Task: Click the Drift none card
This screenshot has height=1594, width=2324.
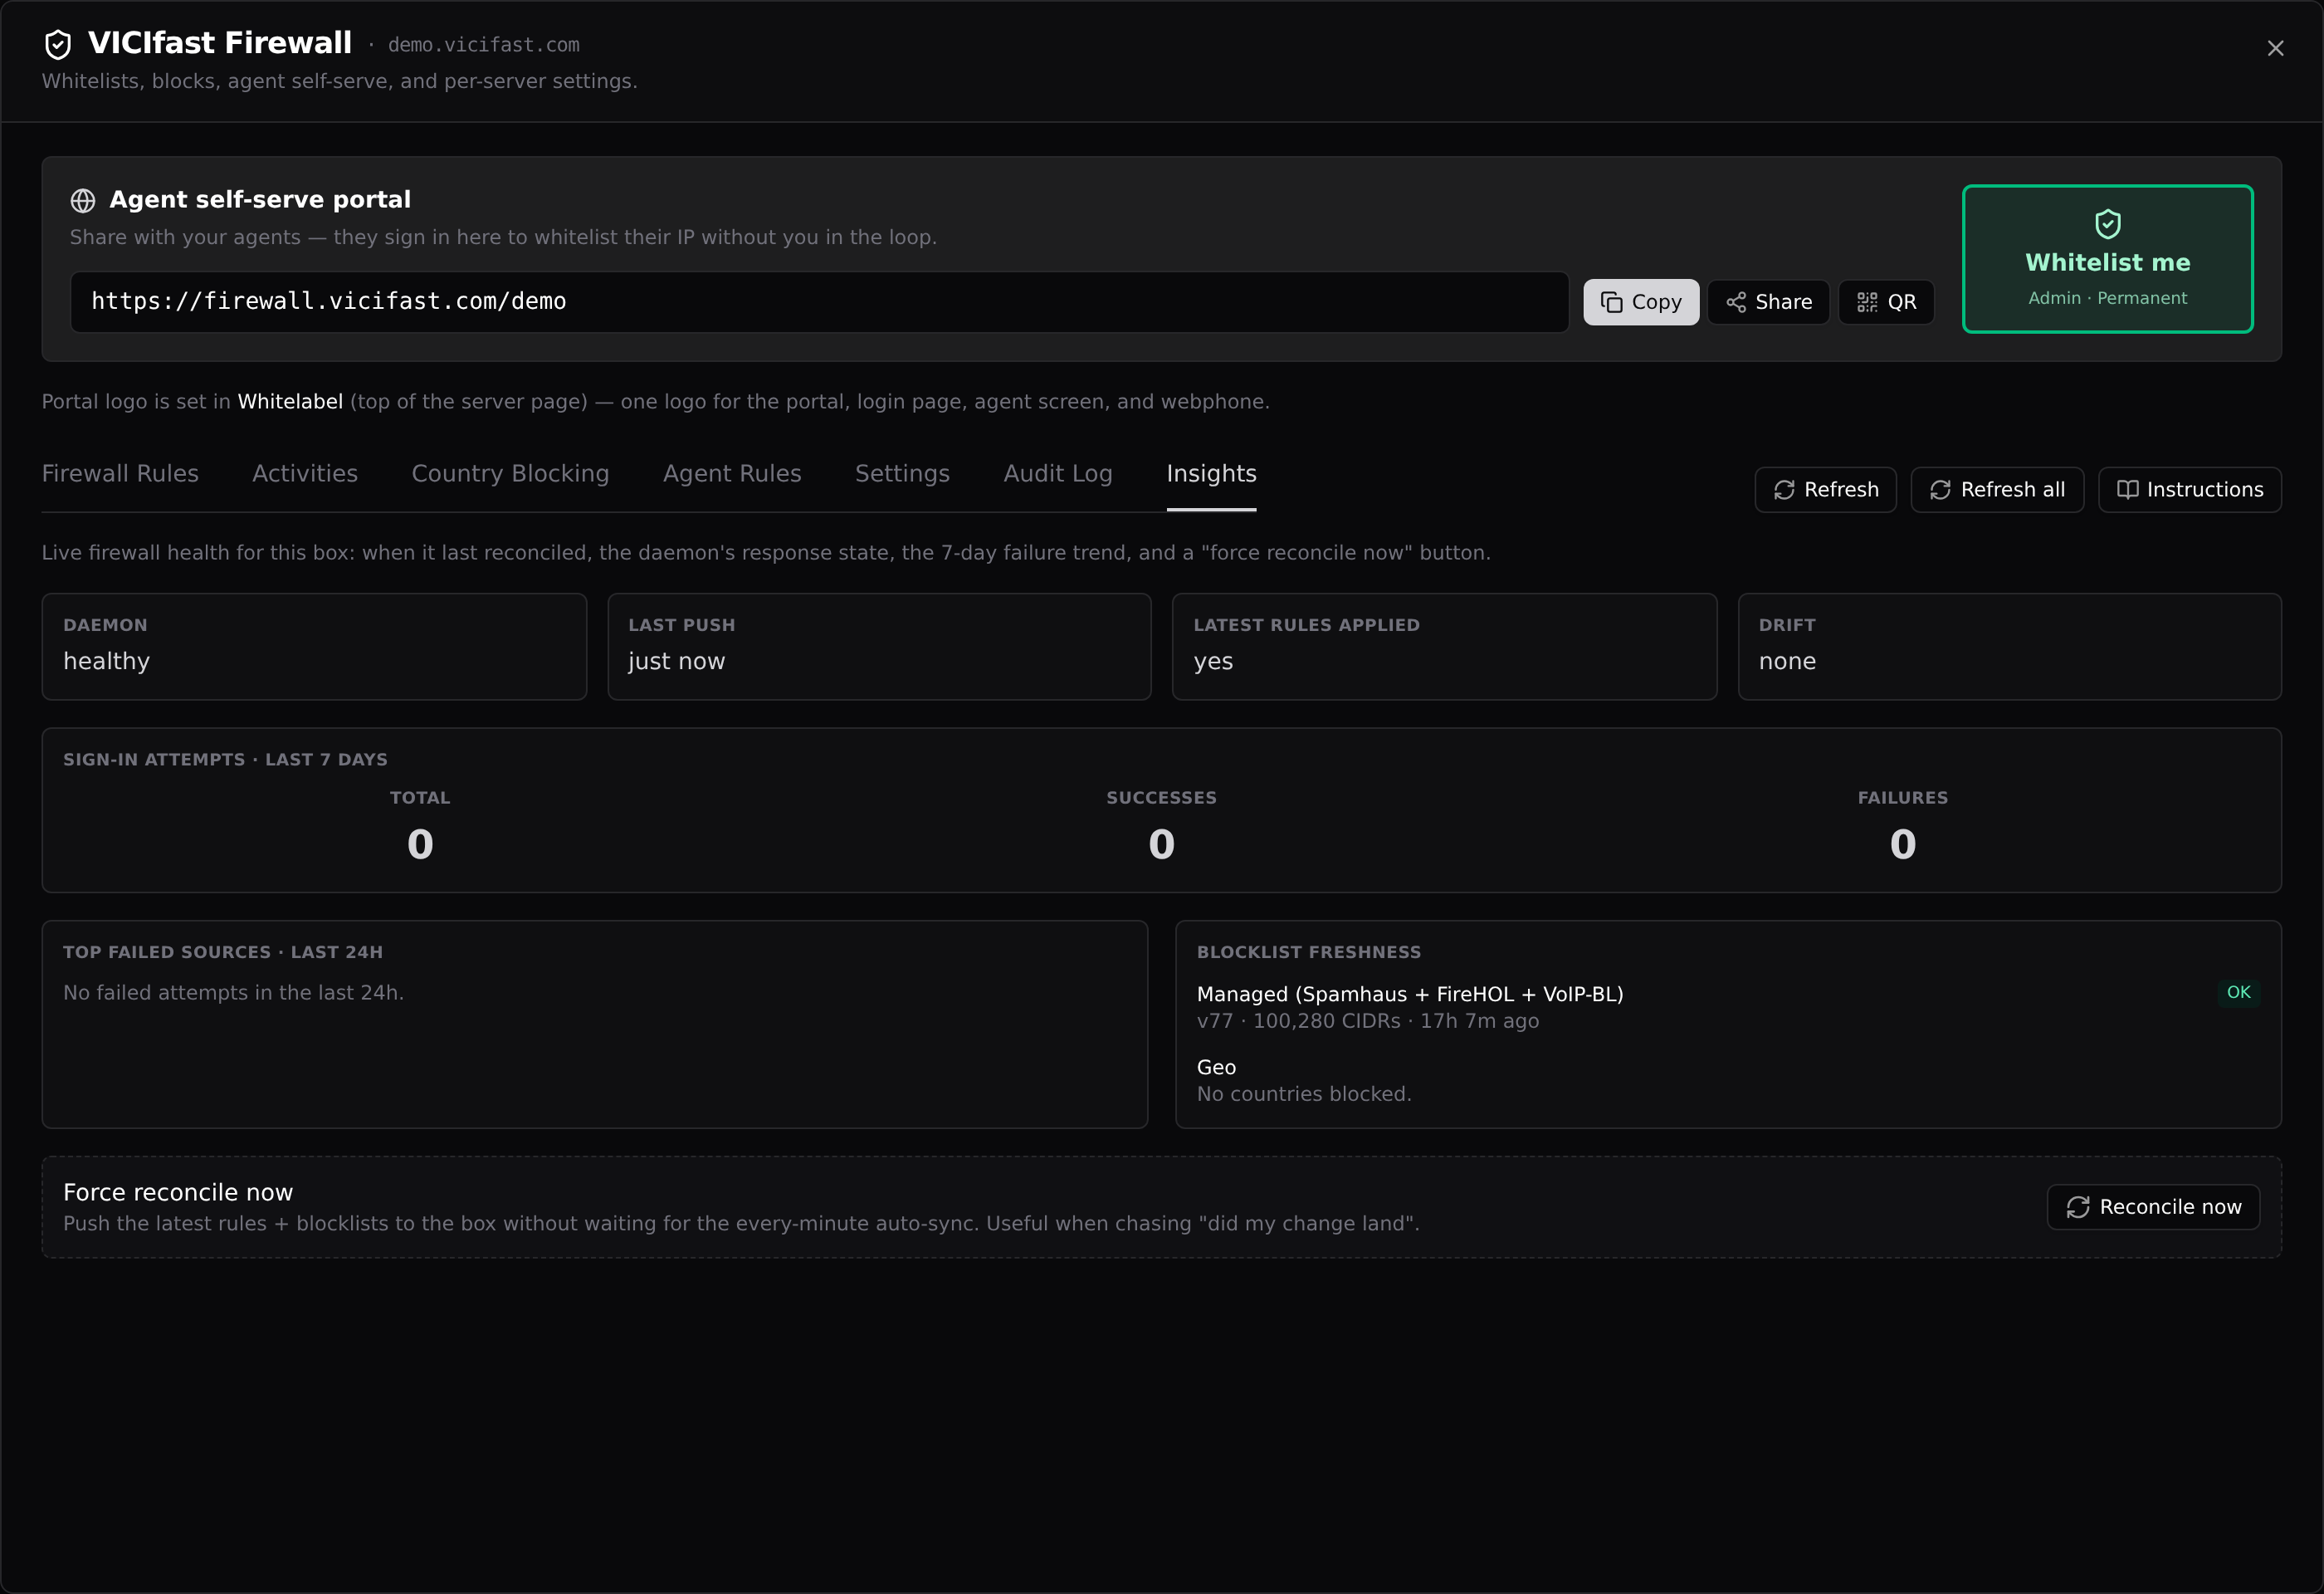Action: (2009, 647)
